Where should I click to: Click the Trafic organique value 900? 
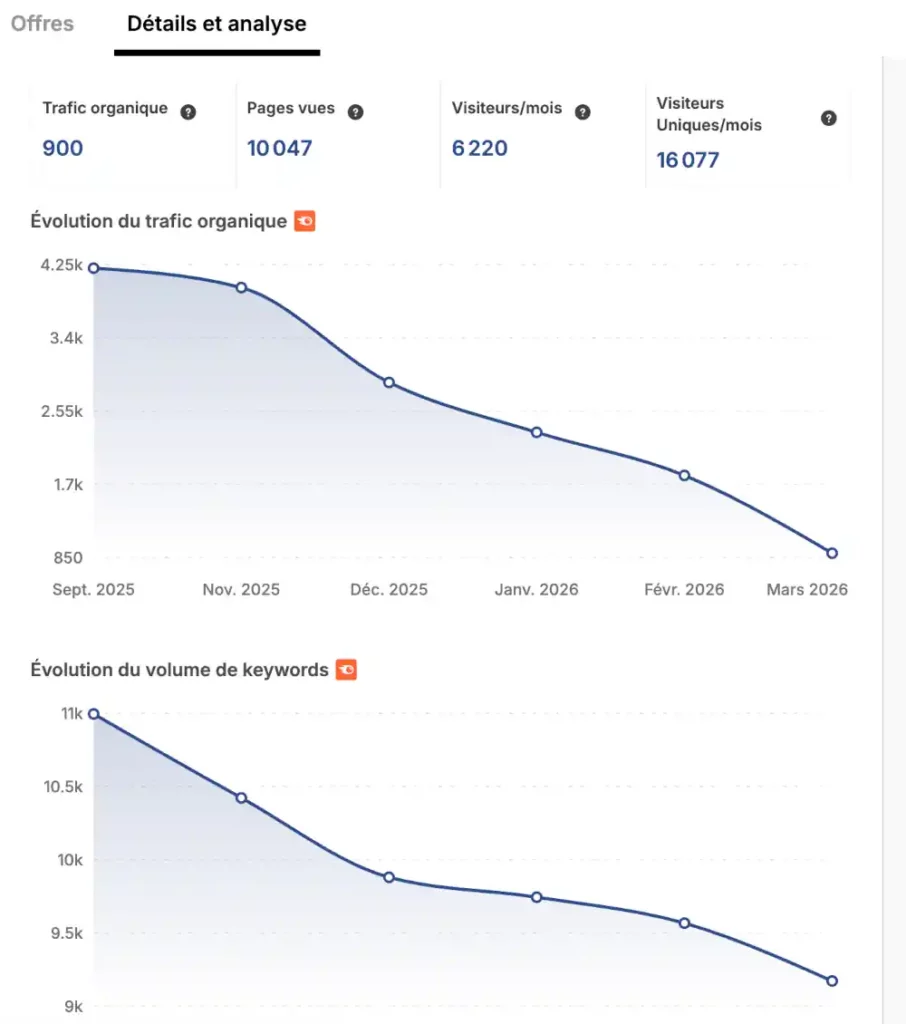[x=63, y=148]
